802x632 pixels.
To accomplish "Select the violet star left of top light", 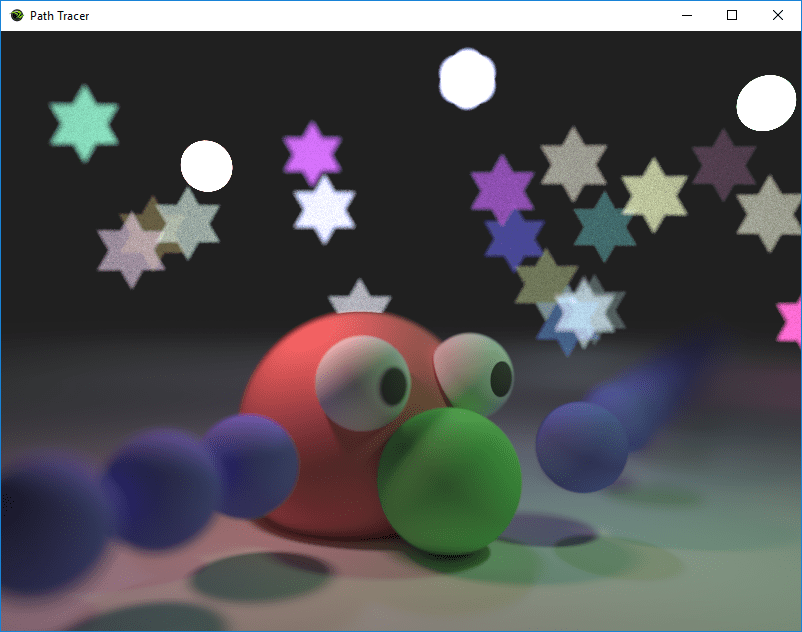I will pyautogui.click(x=312, y=153).
